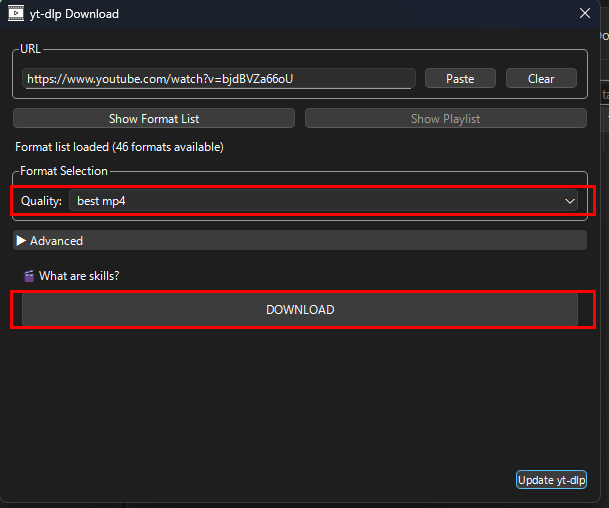Click the 'What are skills?' video title
This screenshot has width=609, height=508.
point(79,276)
